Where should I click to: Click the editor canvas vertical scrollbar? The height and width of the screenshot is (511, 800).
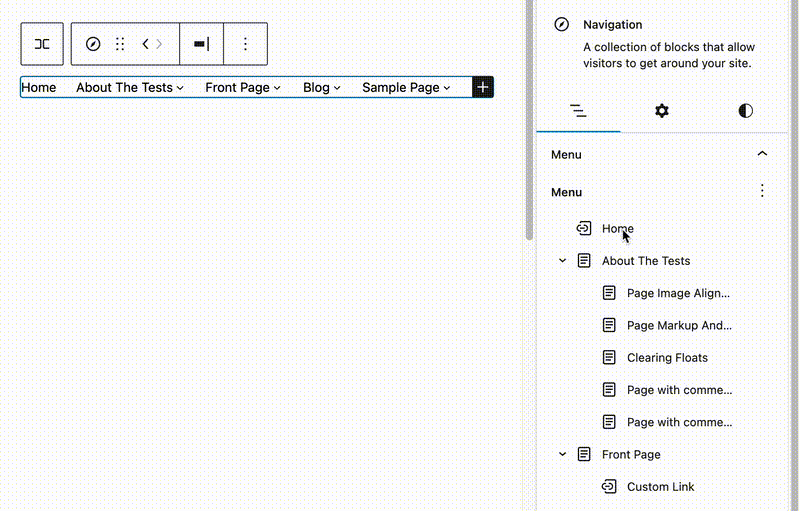(x=529, y=120)
